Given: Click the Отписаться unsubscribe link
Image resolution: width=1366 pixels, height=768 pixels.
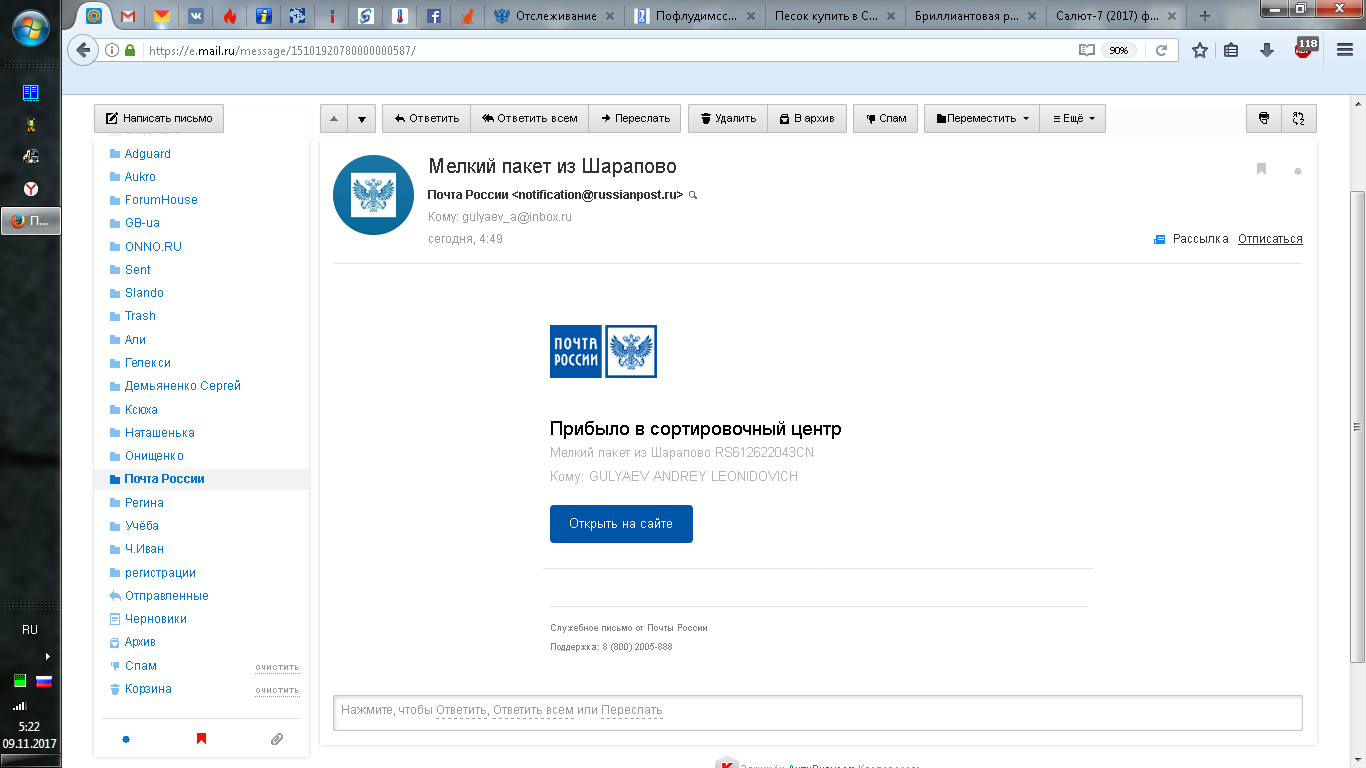Looking at the screenshot, I should [1270, 239].
